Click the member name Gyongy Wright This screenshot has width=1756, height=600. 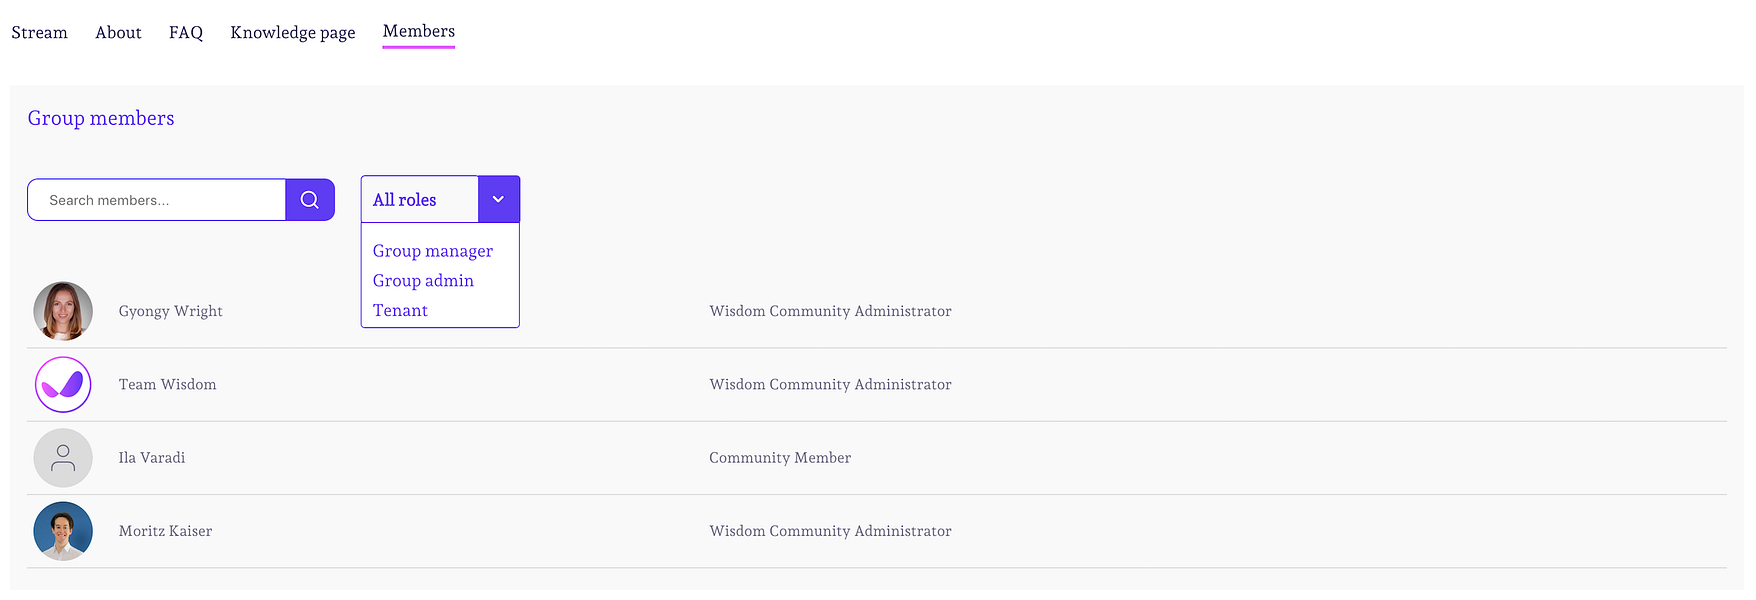point(170,311)
